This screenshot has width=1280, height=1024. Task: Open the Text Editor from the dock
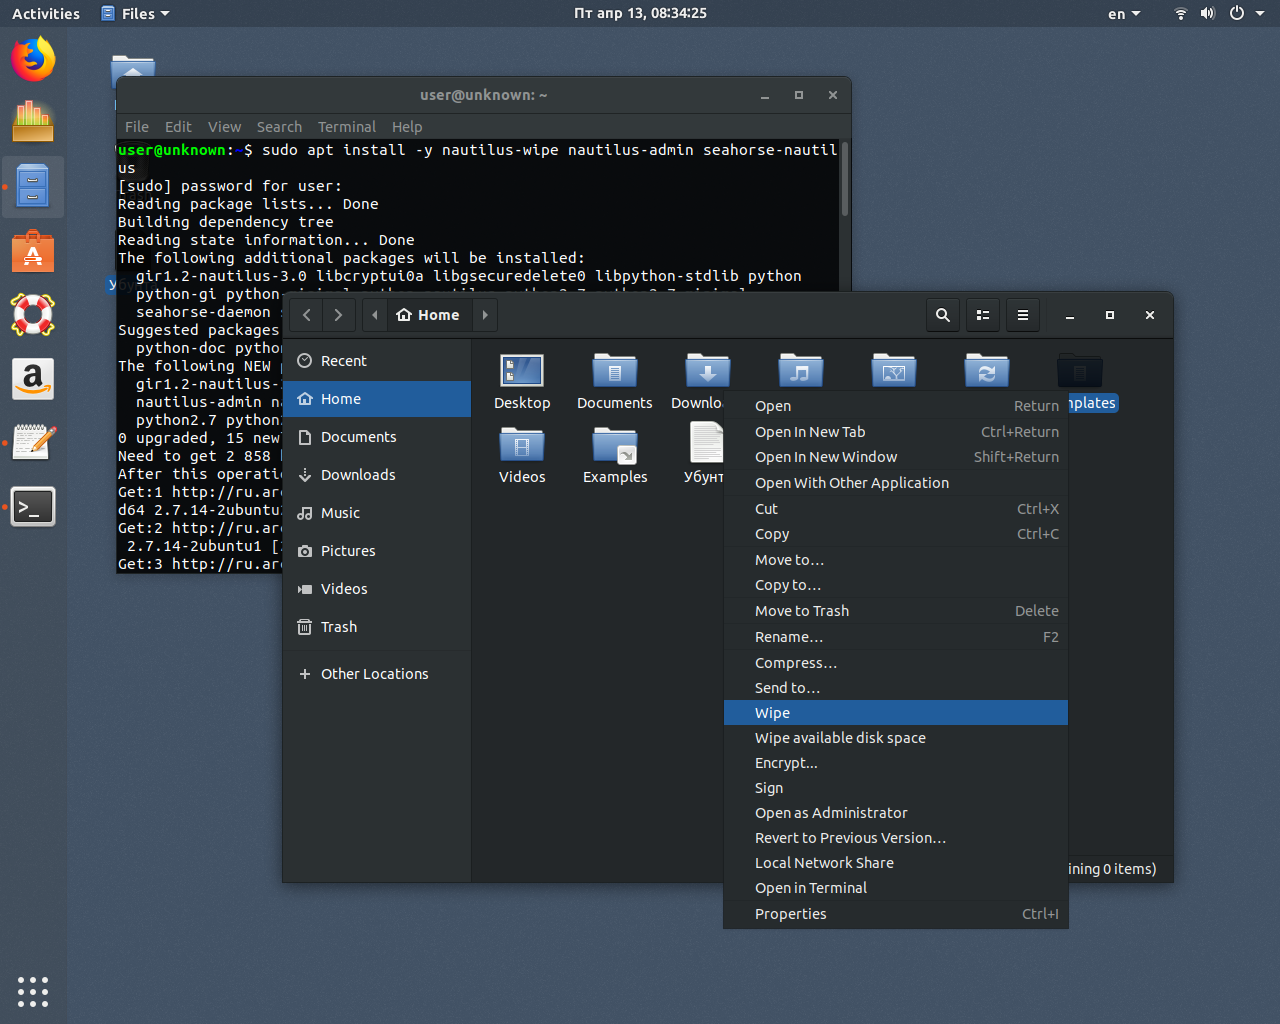click(33, 442)
